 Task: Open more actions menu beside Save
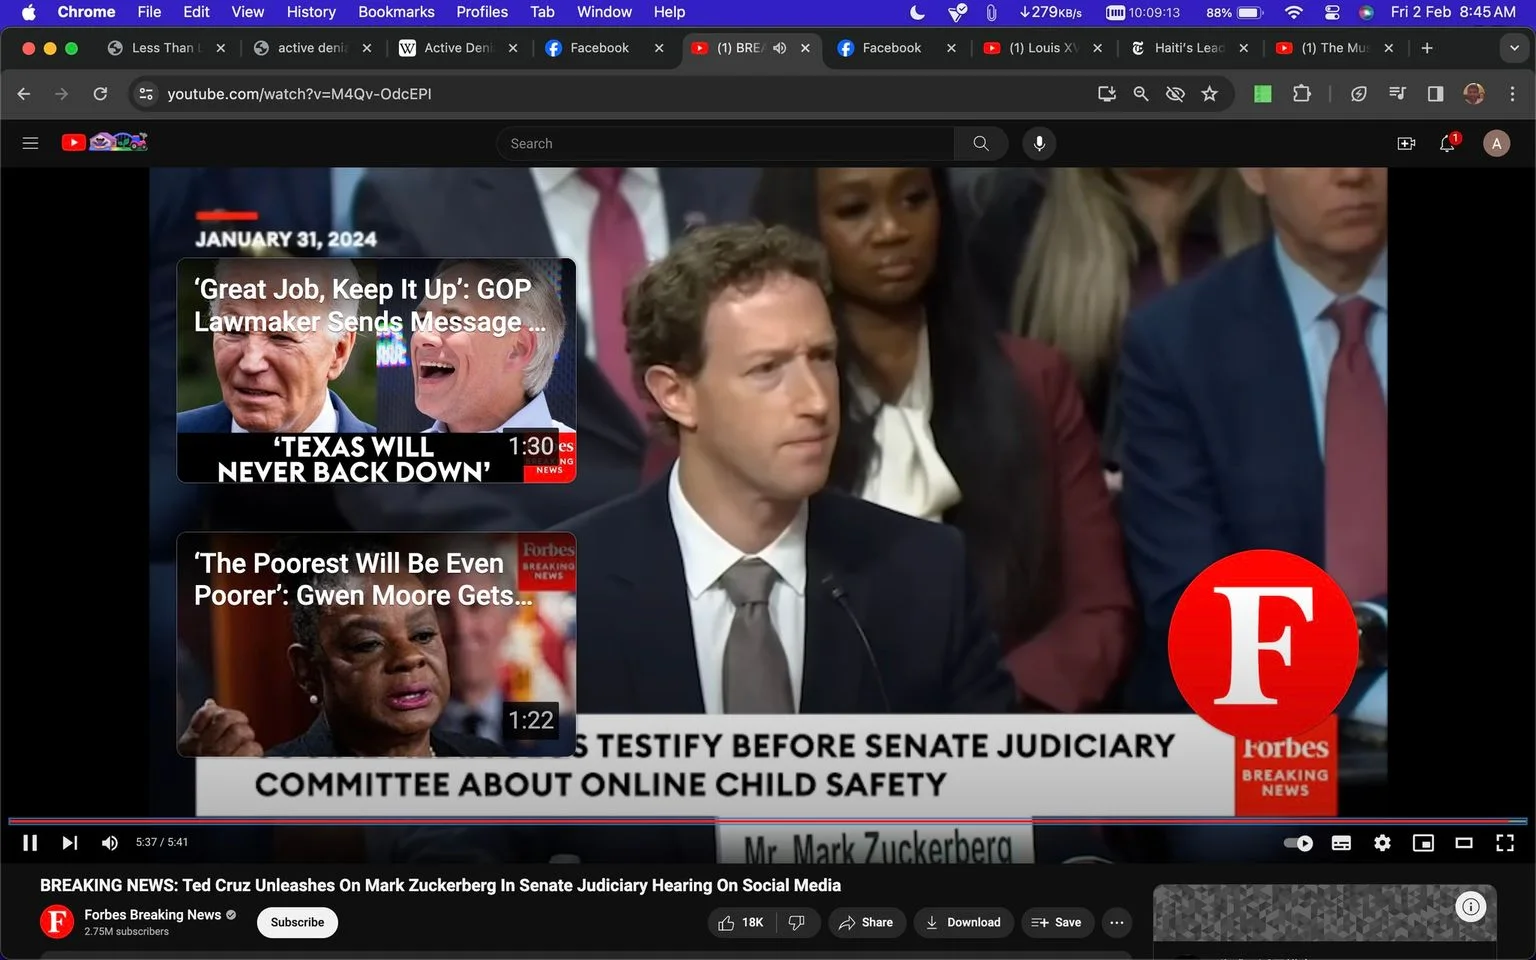tap(1117, 922)
